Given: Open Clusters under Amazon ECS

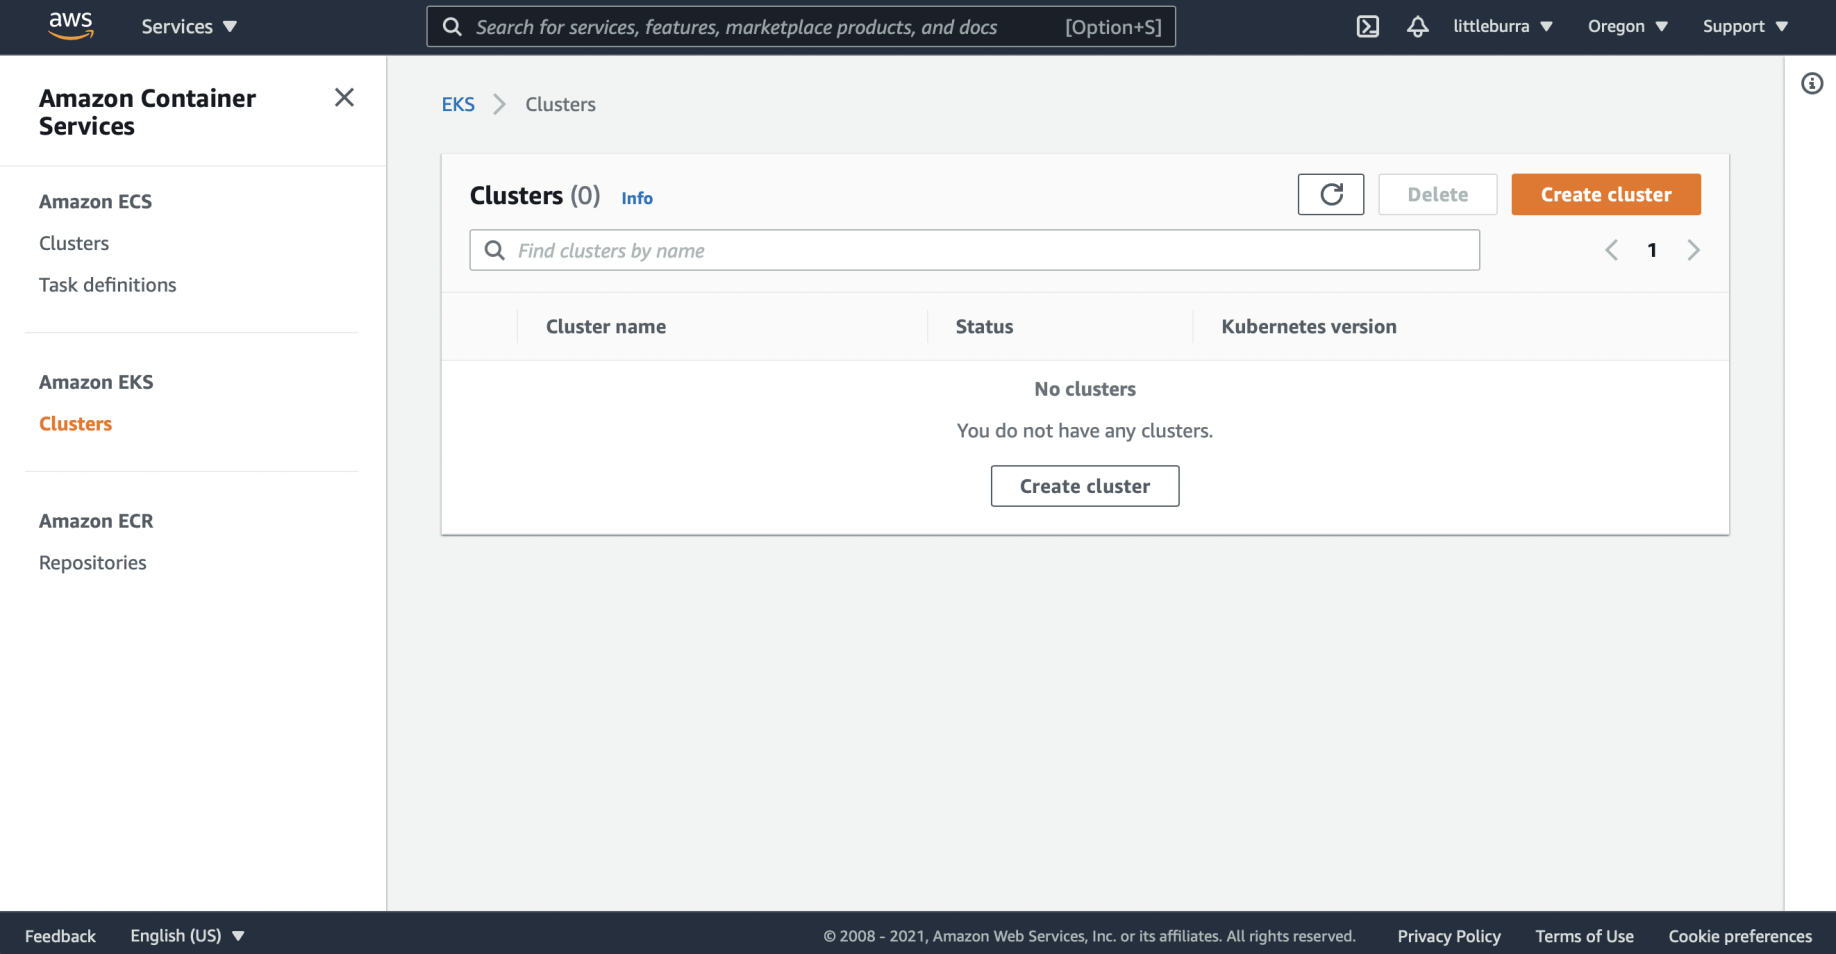Looking at the screenshot, I should pos(74,243).
